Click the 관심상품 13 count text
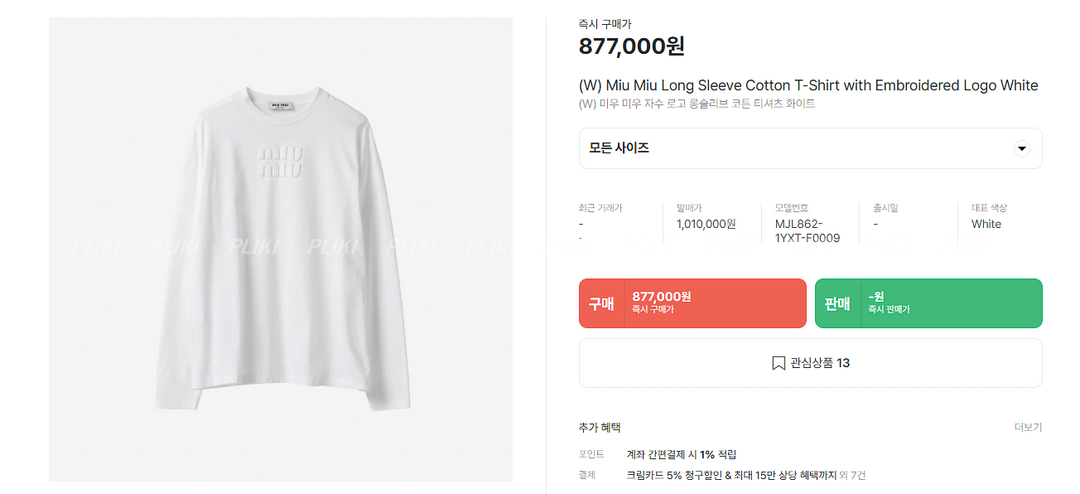This screenshot has width=1080, height=494. point(820,363)
